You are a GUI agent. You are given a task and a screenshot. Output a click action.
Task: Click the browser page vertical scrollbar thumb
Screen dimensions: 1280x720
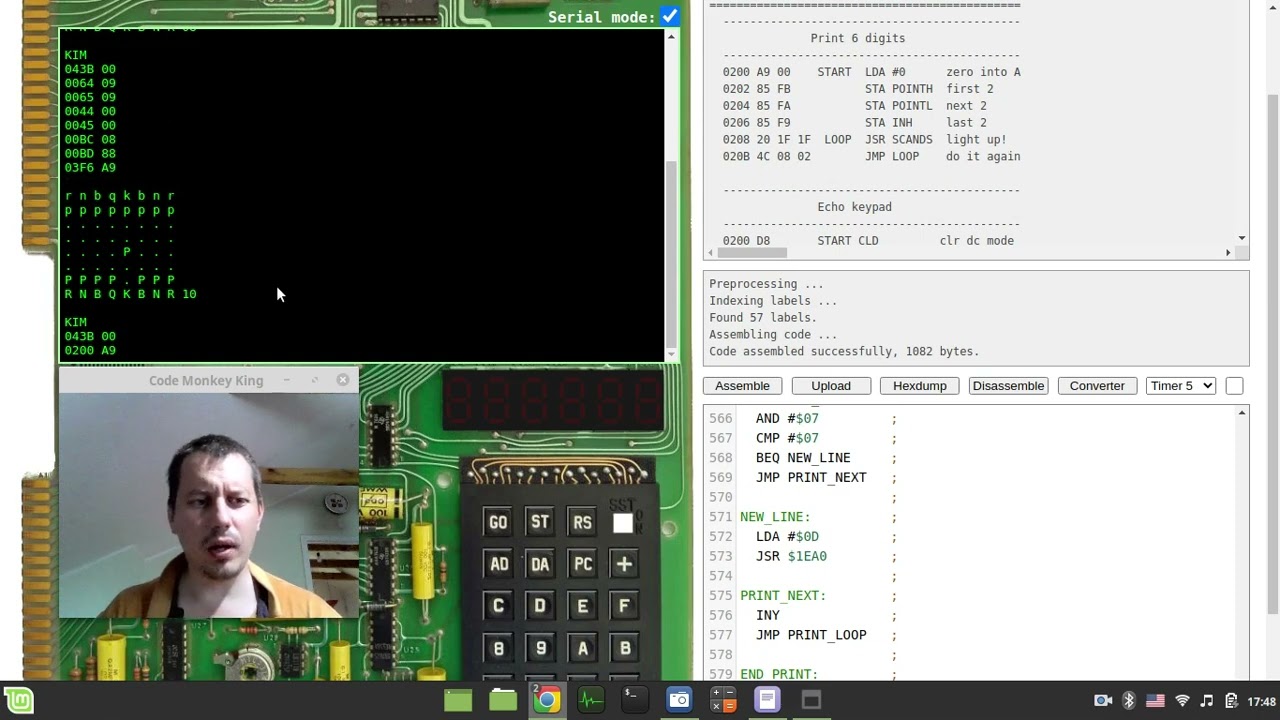[1273, 355]
